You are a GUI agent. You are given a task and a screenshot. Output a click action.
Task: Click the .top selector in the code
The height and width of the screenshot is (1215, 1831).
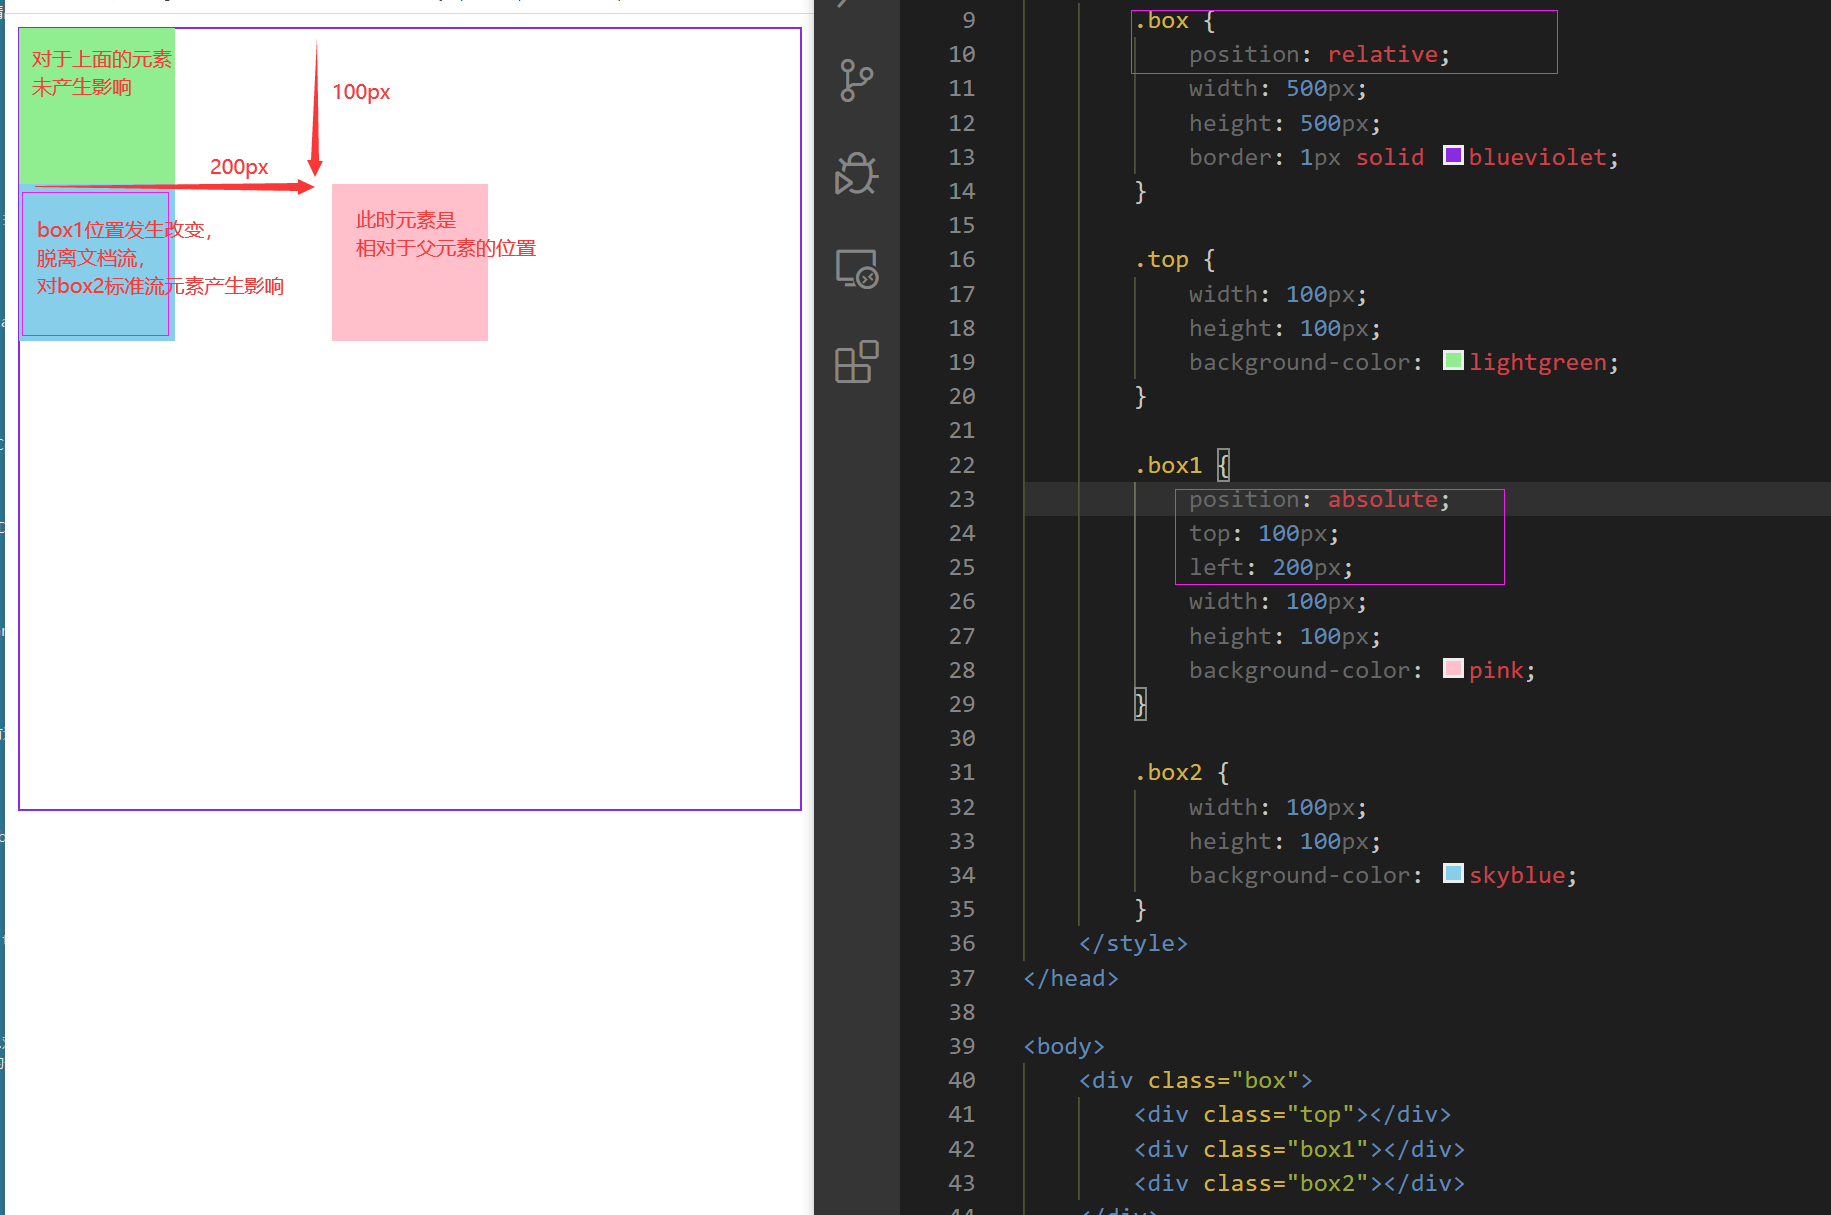click(x=1162, y=260)
